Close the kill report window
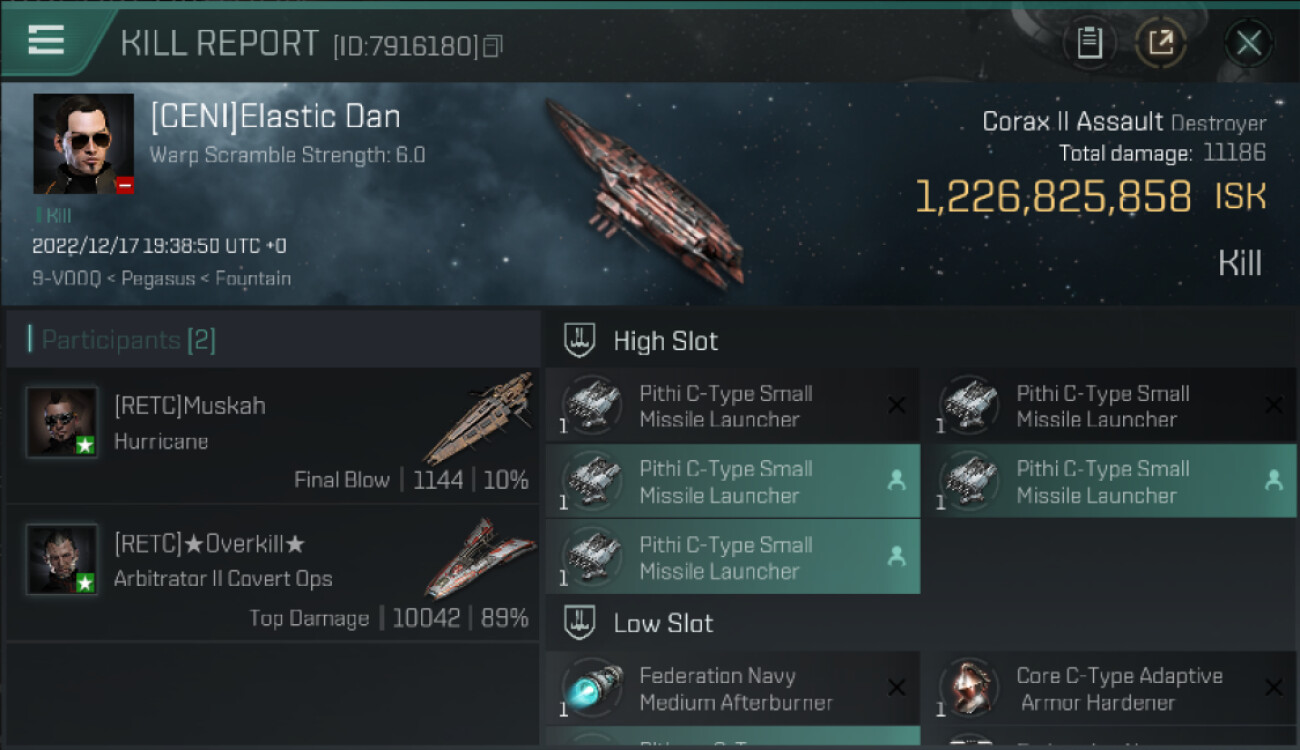Screen dimensions: 1300x750 pos(1248,43)
